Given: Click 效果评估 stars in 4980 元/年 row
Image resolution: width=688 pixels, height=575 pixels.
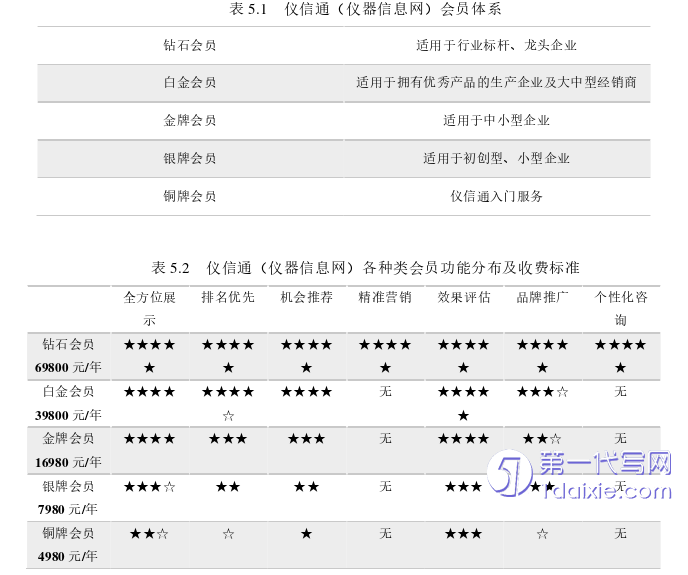Looking at the screenshot, I should (x=463, y=534).
